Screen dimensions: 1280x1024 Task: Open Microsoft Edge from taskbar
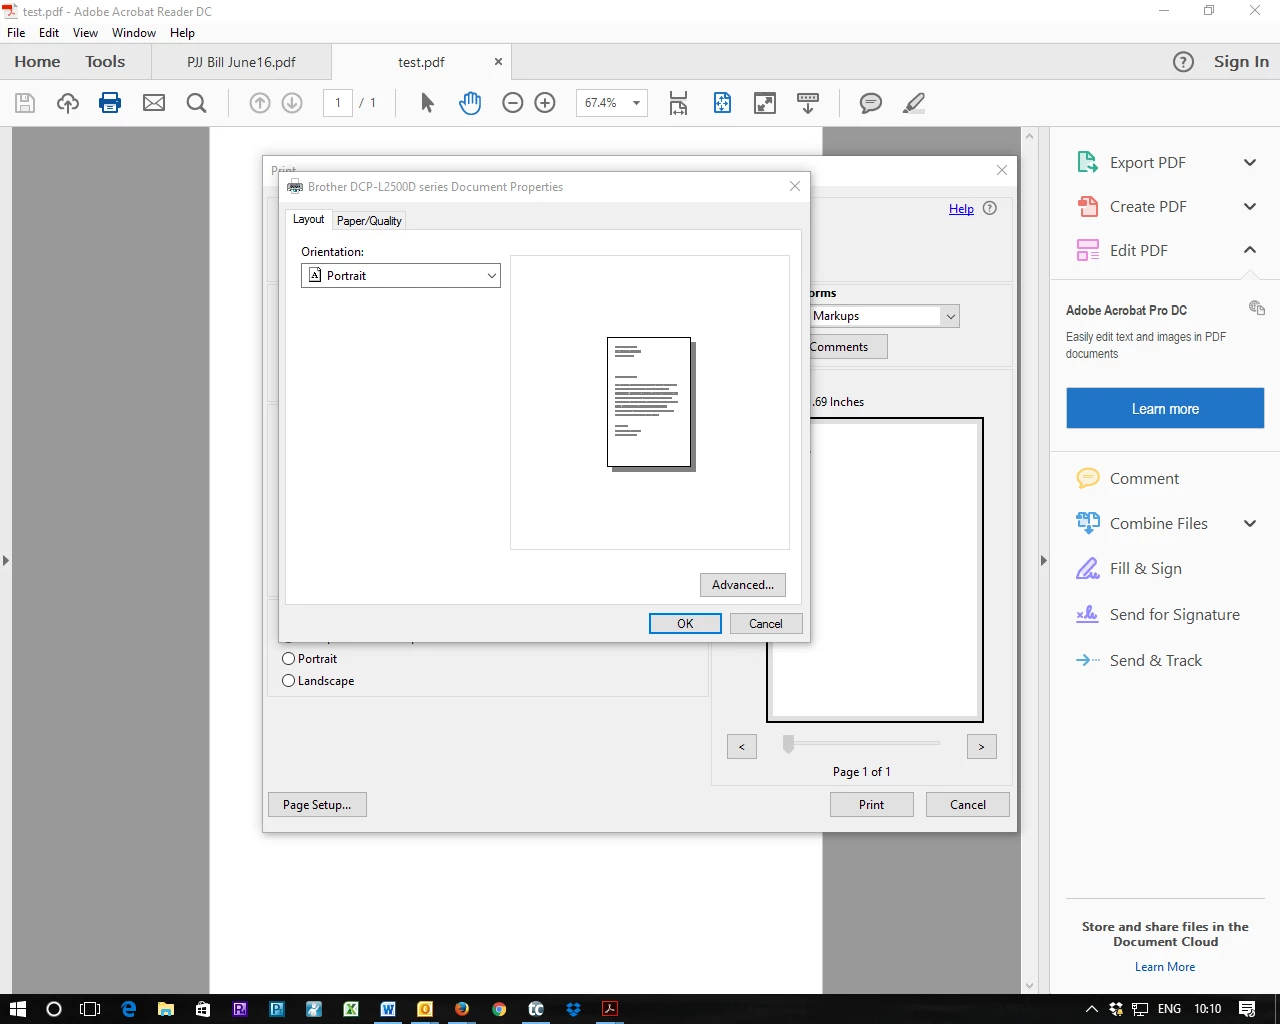click(x=129, y=1009)
